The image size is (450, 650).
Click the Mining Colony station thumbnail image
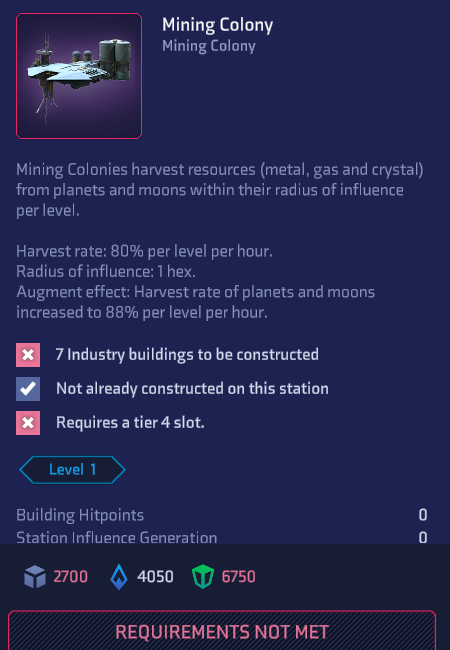(x=79, y=76)
